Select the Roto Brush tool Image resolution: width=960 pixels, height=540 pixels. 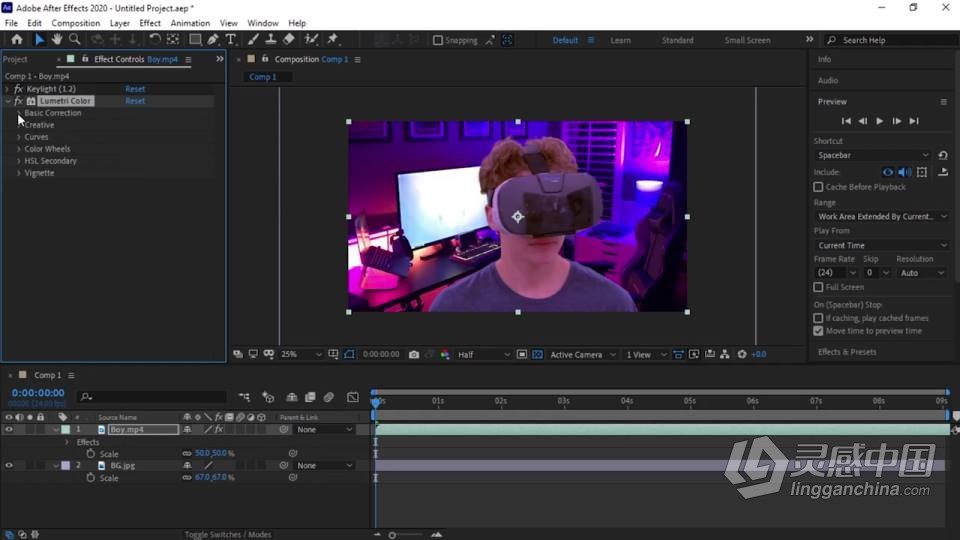pyautogui.click(x=311, y=40)
